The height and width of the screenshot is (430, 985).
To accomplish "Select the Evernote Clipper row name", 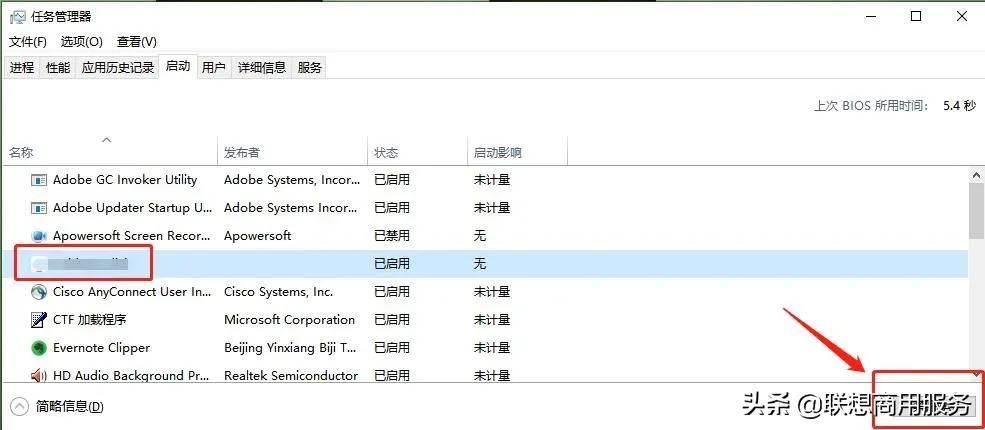I will click(x=102, y=348).
